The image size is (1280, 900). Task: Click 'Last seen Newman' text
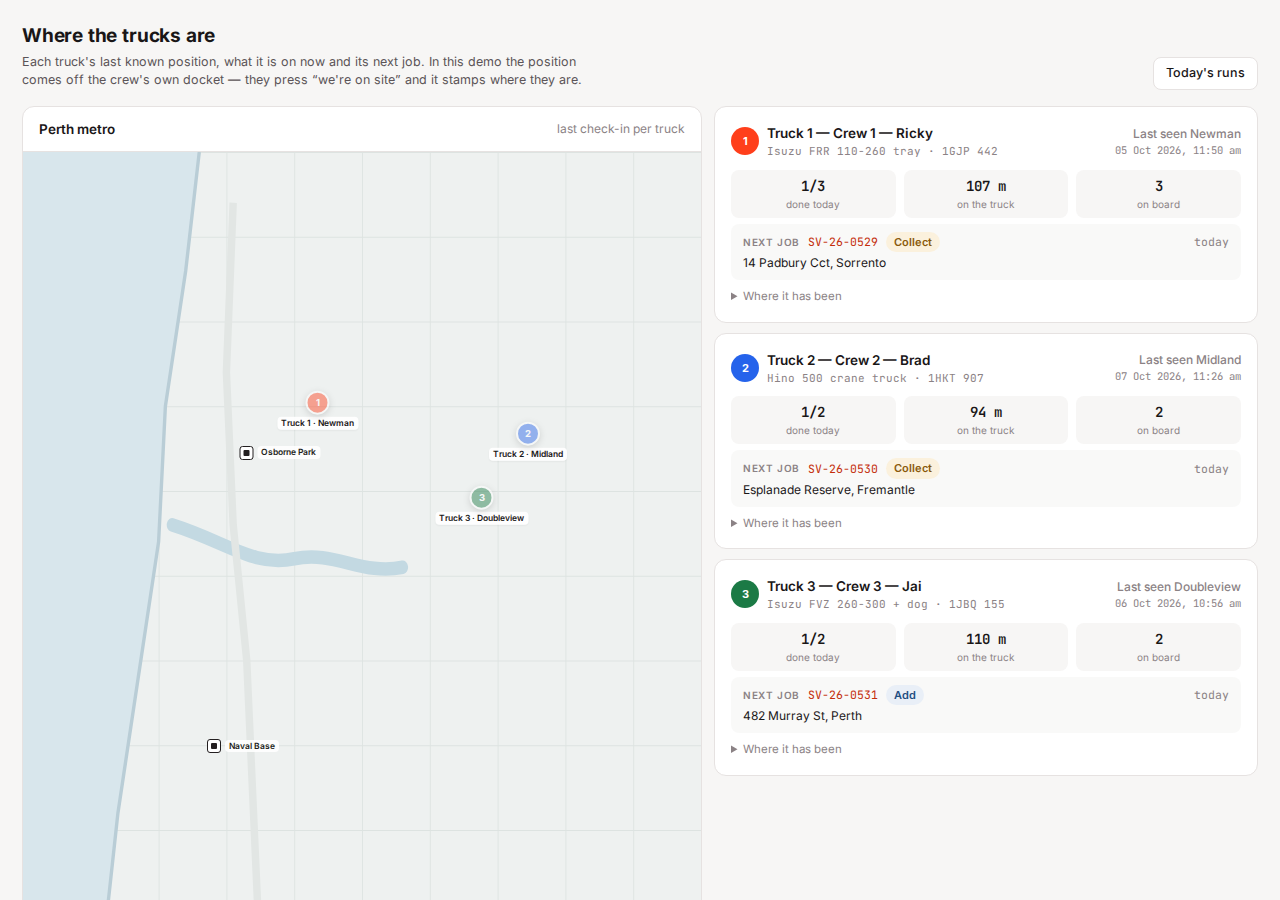click(x=1187, y=133)
